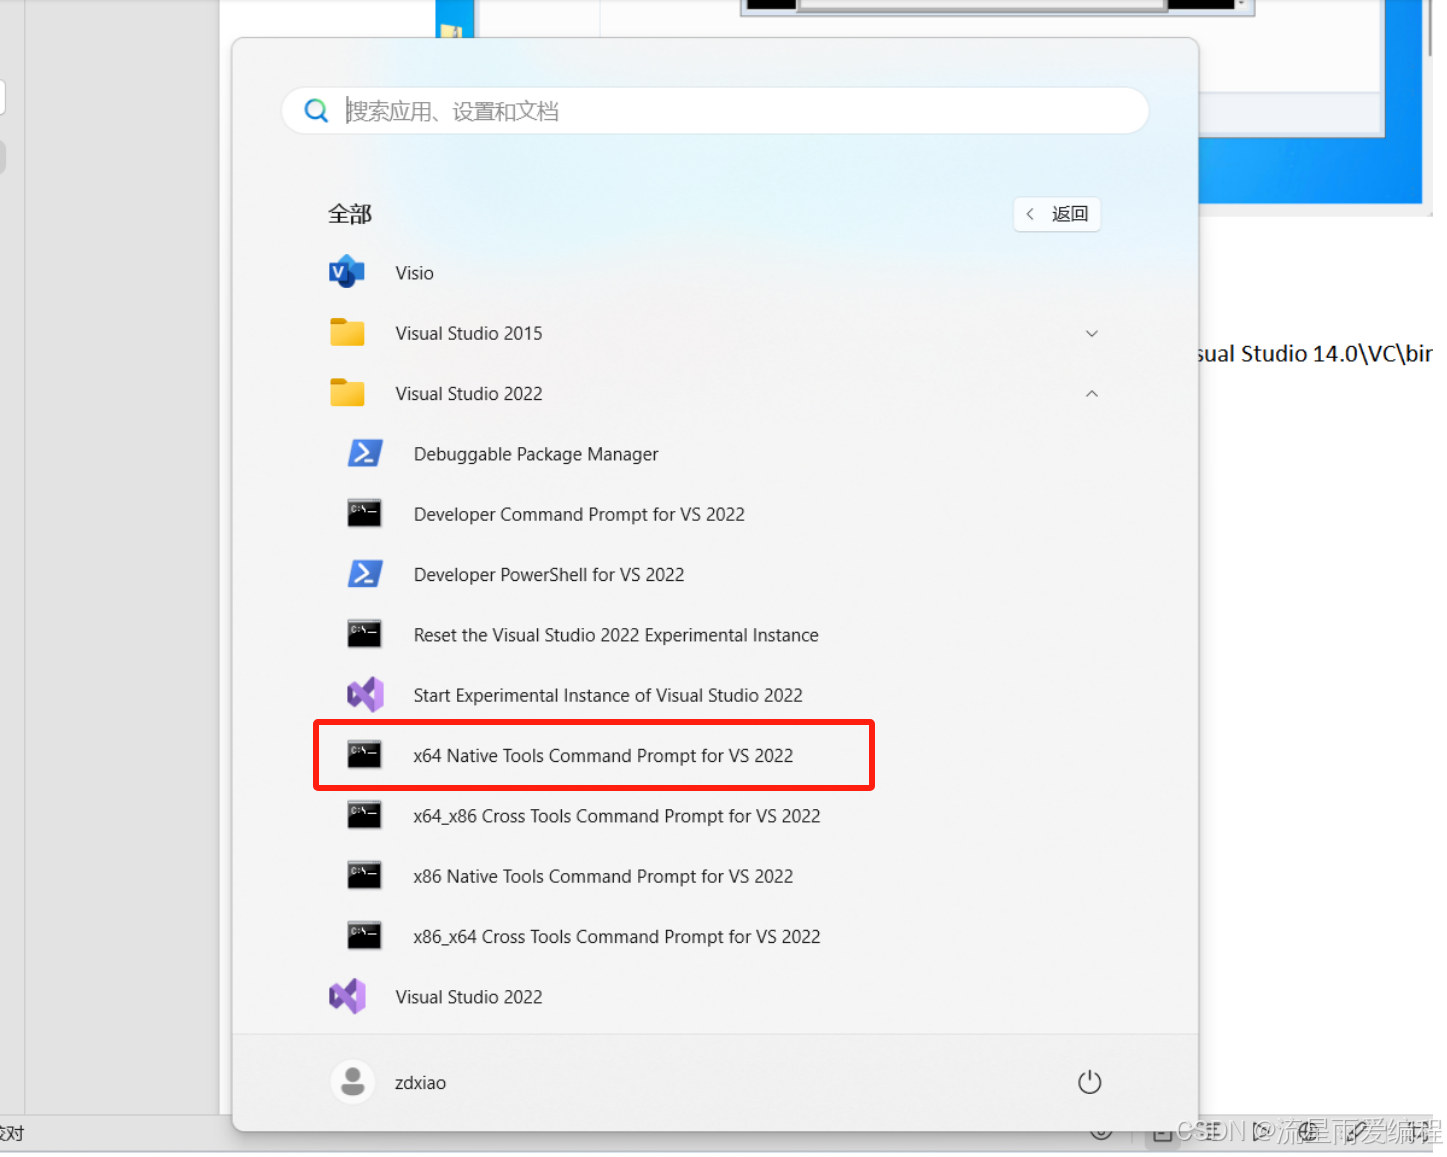Click the purple Visual Studio 2022 app icon
The width and height of the screenshot is (1447, 1157).
tap(347, 996)
